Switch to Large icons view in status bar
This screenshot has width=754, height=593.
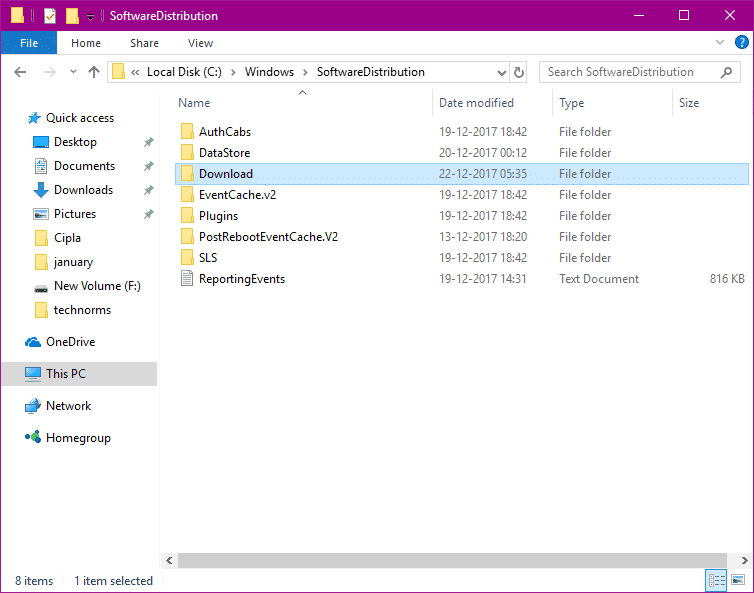pos(738,580)
